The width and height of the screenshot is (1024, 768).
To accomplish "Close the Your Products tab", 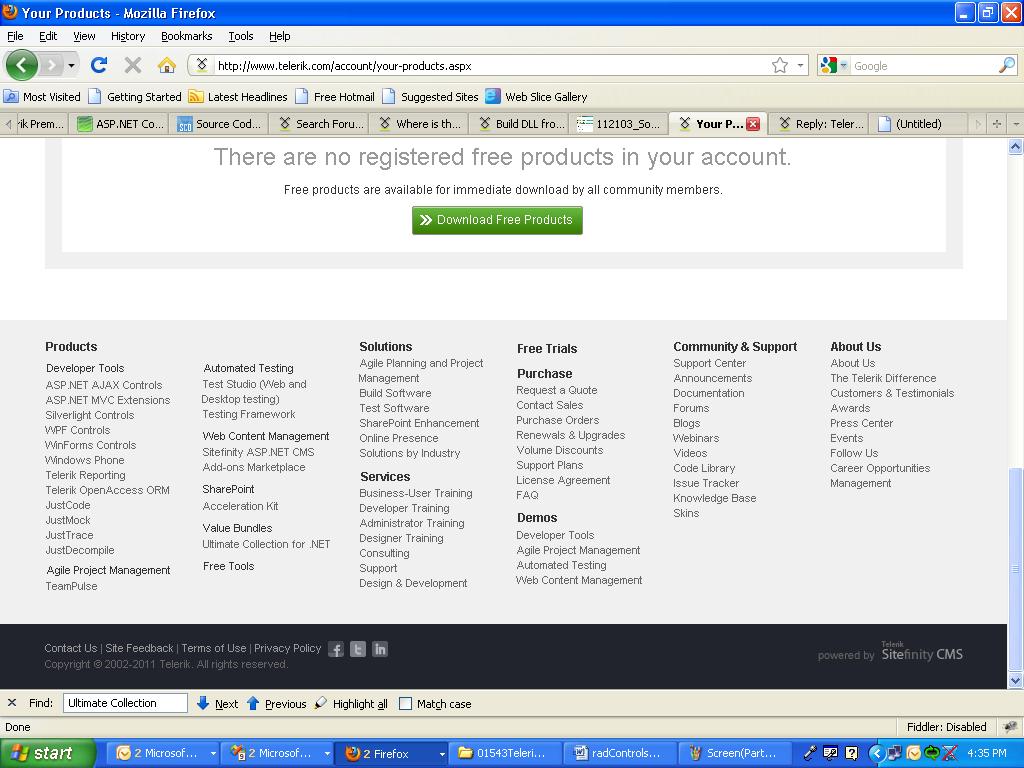I will pyautogui.click(x=753, y=124).
